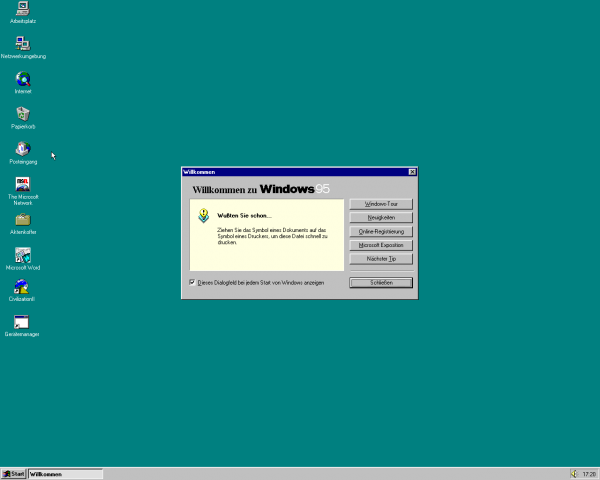
Task: Open the Start menu
Action: [x=13, y=474]
